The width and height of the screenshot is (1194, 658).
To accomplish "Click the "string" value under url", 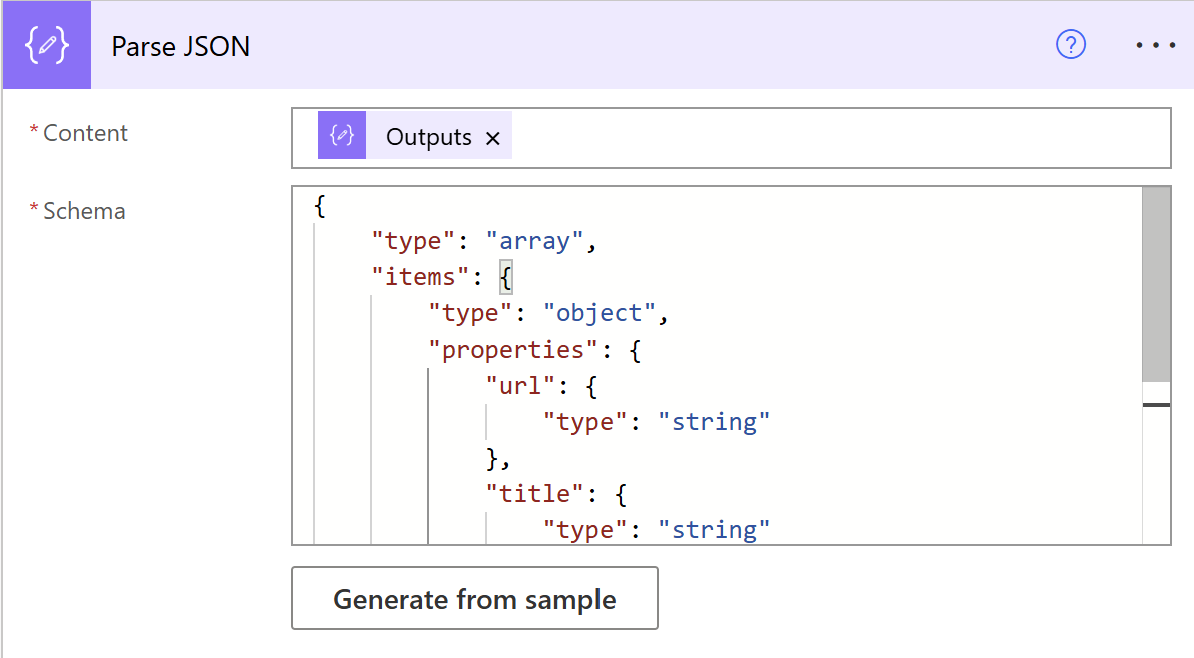I will click(714, 421).
